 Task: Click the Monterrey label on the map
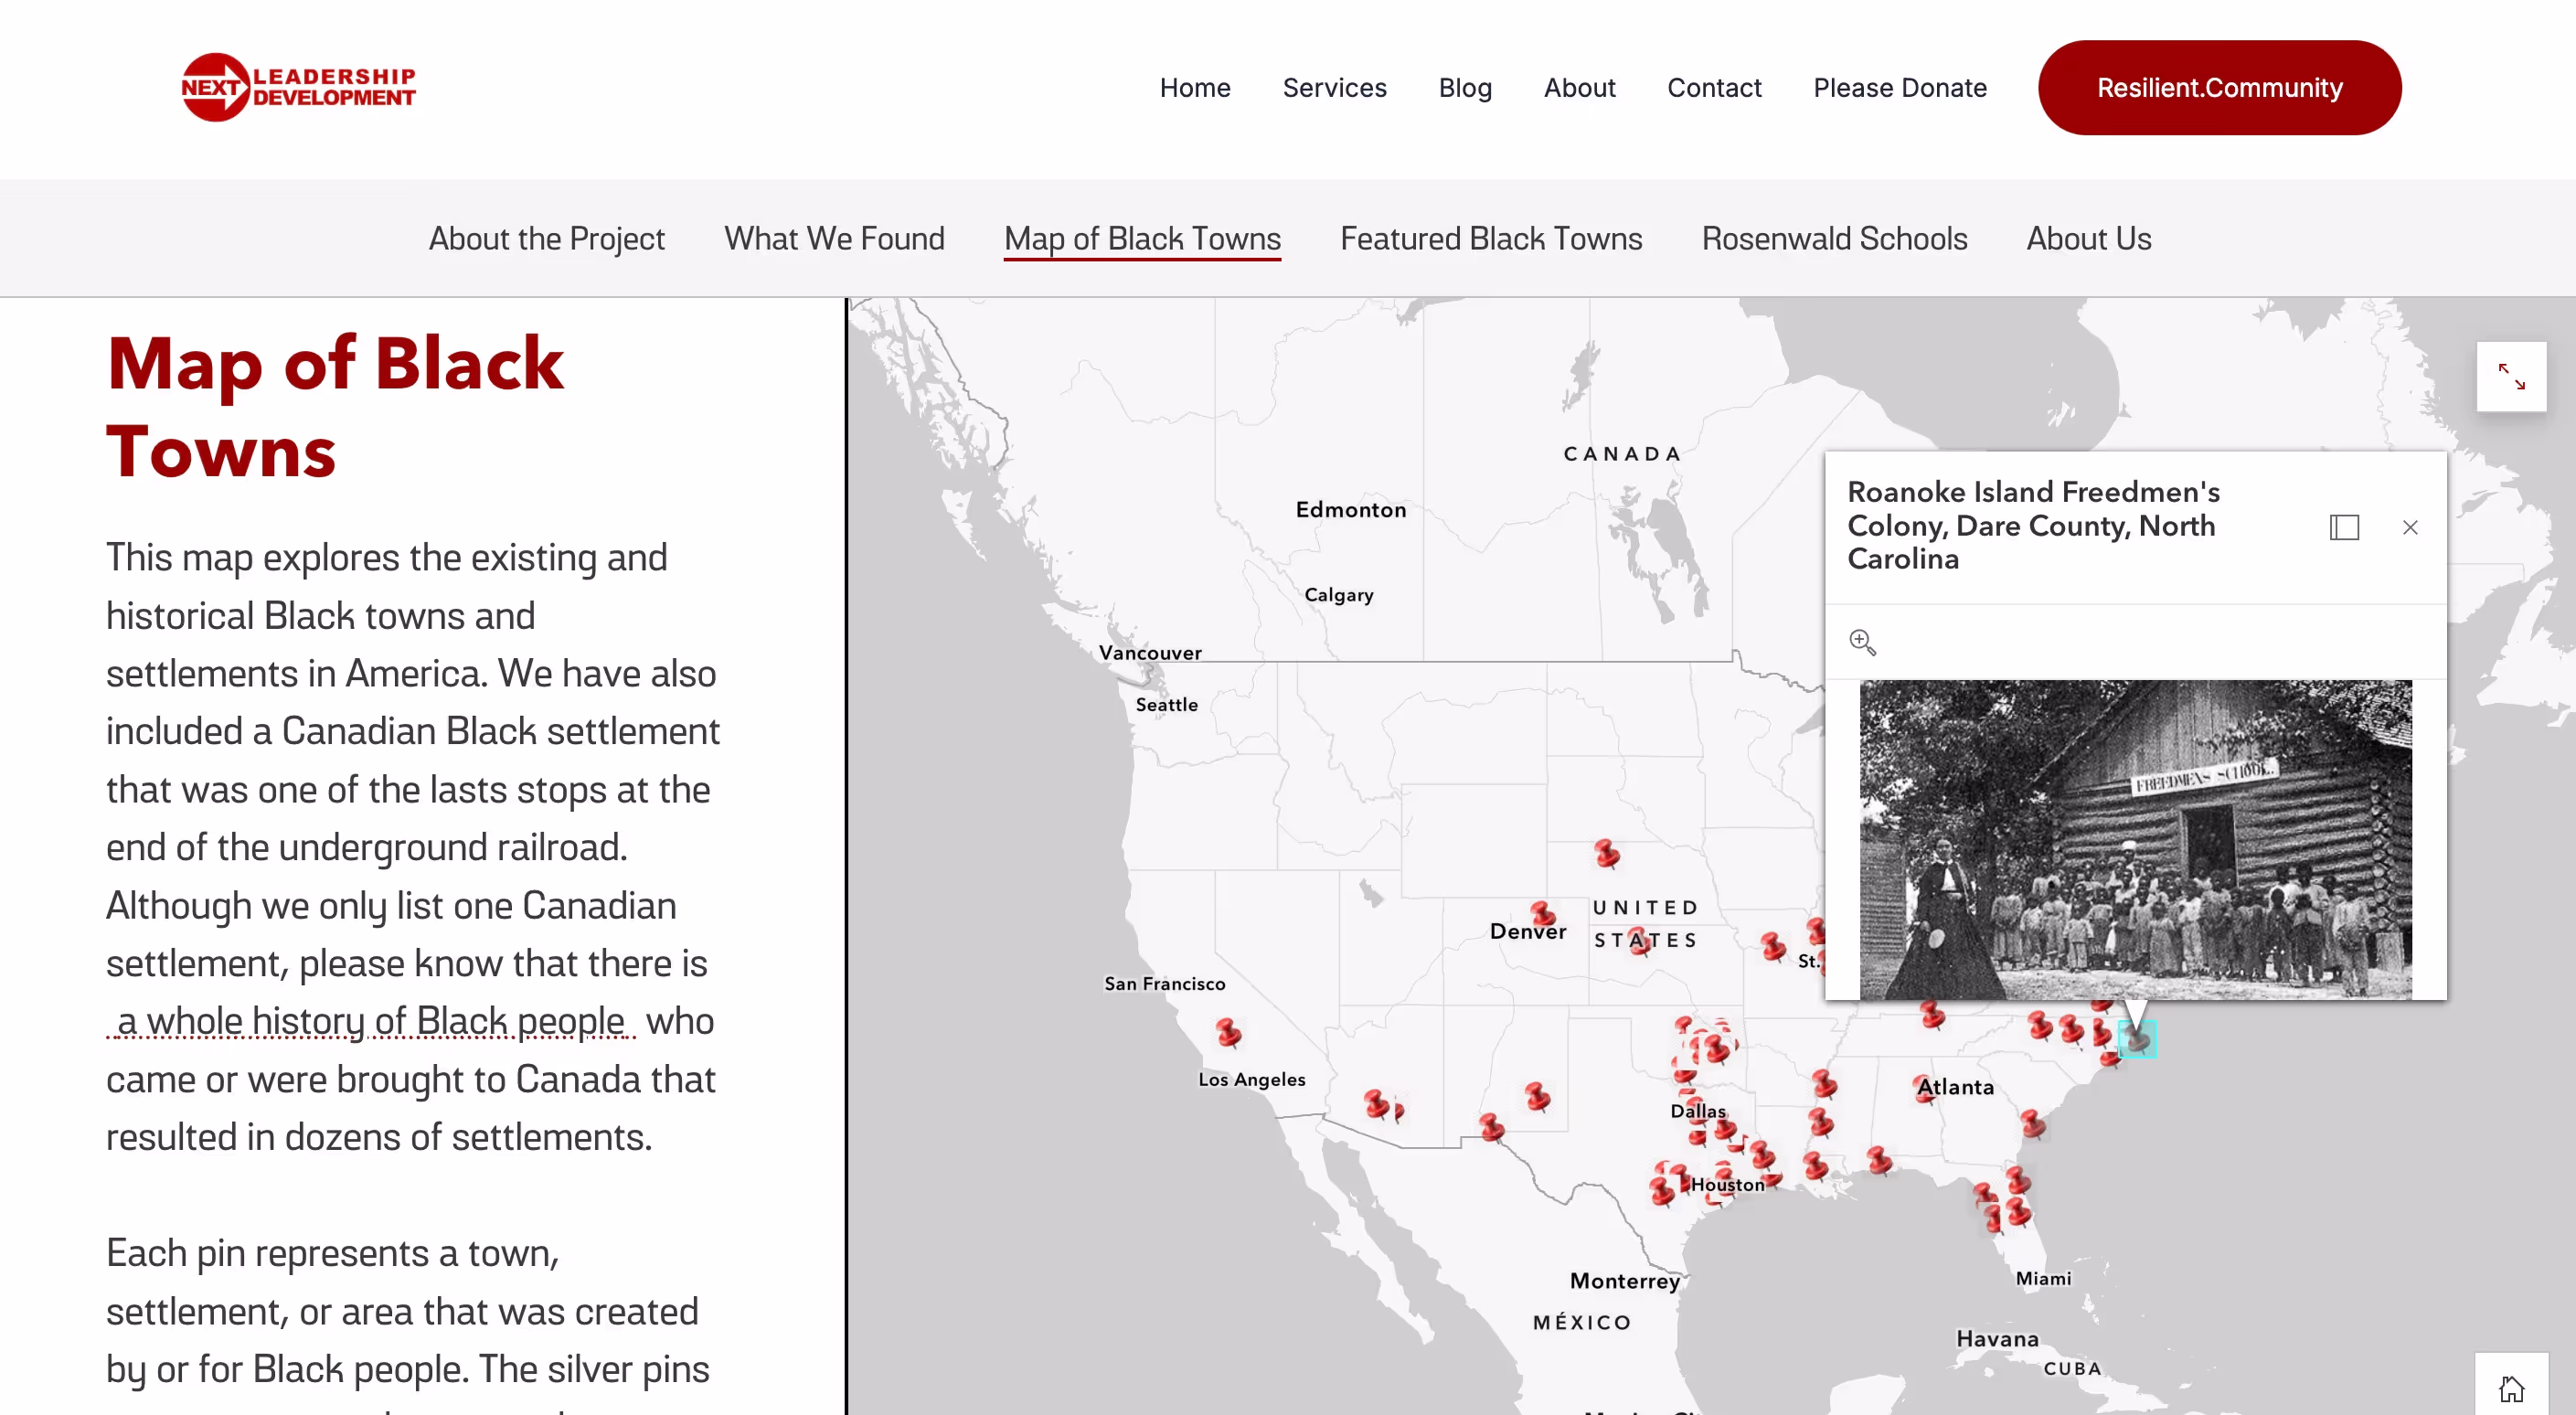tap(1625, 1281)
